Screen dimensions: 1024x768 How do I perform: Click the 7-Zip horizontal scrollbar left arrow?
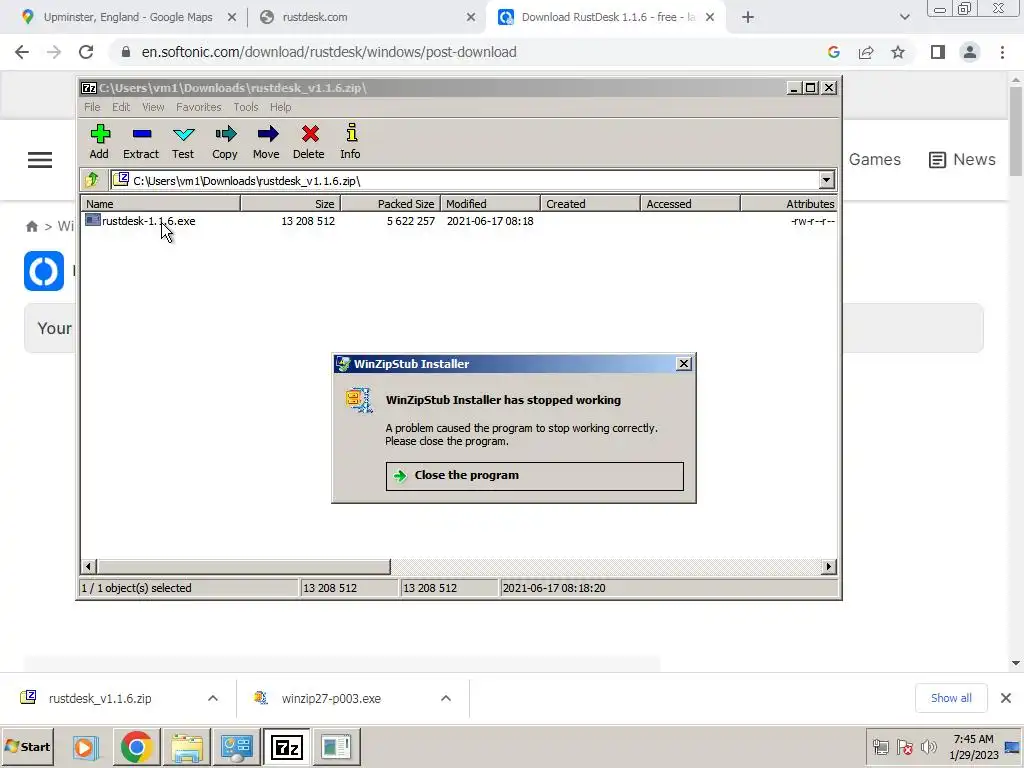89,566
